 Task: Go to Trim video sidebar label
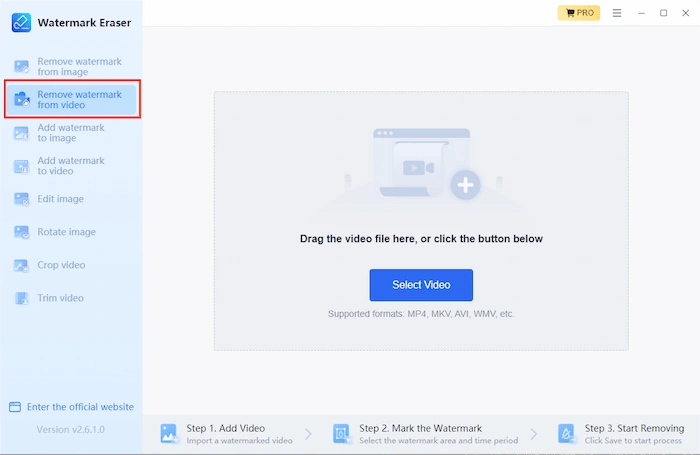pos(61,298)
